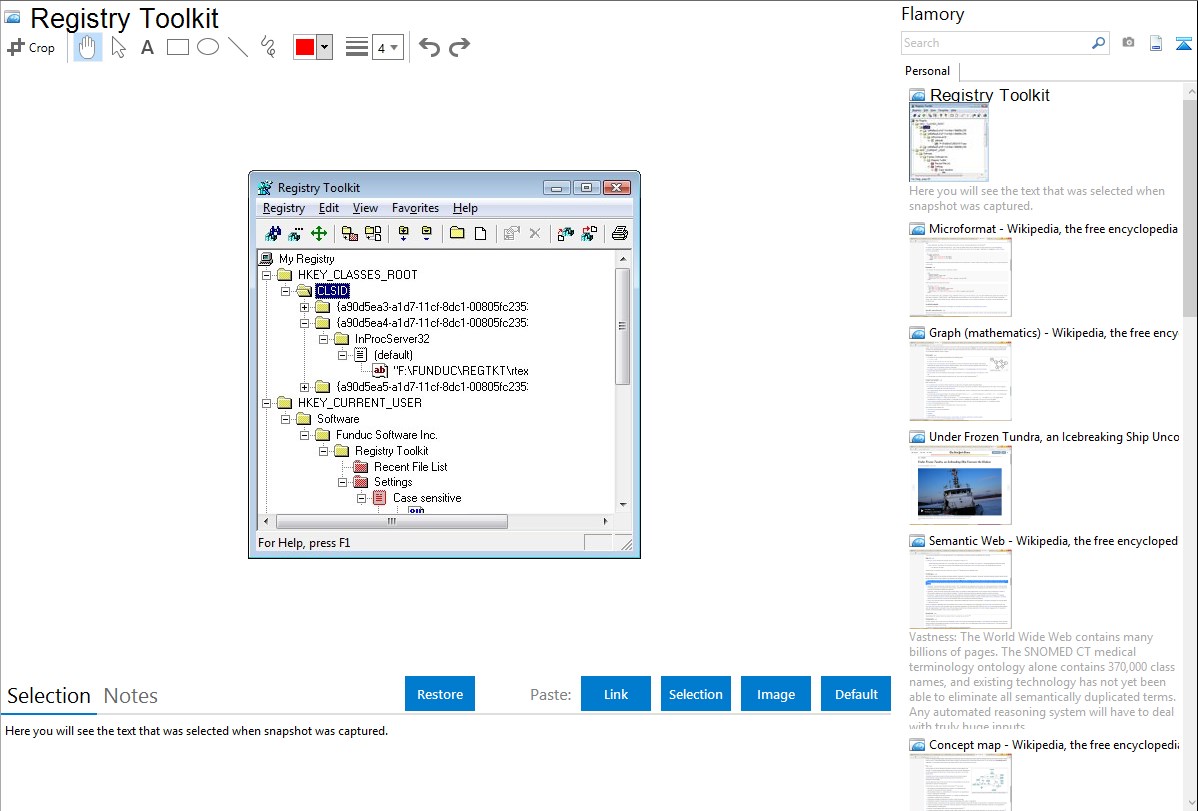Click the red color swatch
The height and width of the screenshot is (811, 1198).
pyautogui.click(x=305, y=47)
